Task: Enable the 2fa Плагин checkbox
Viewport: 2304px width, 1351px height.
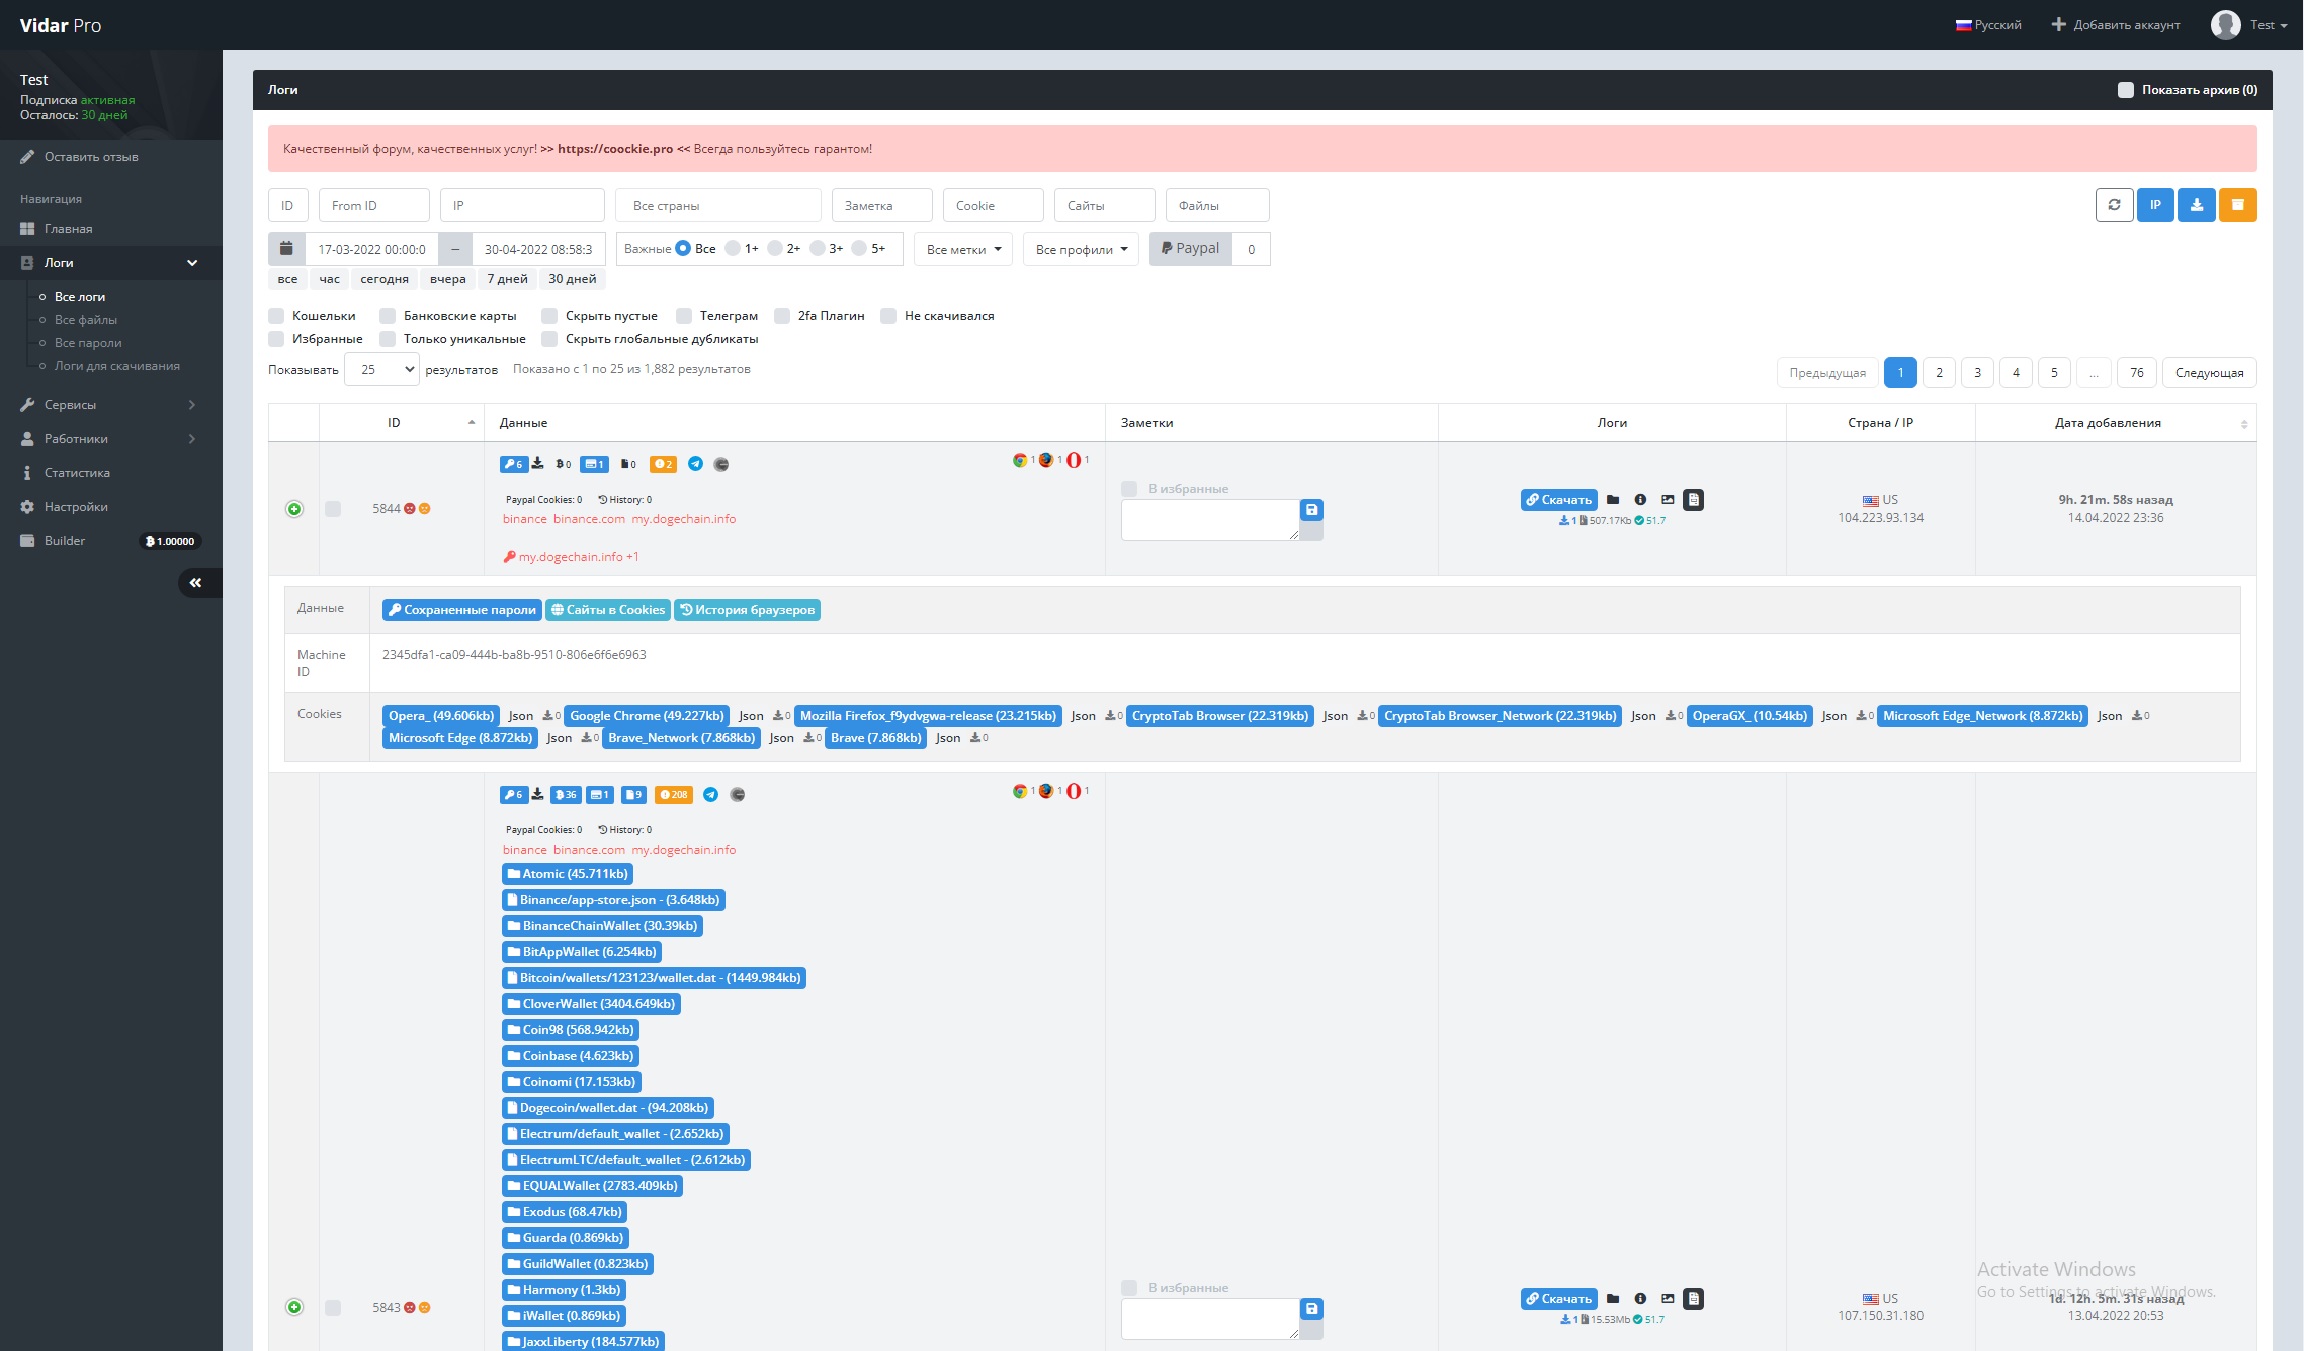Action: (x=782, y=316)
